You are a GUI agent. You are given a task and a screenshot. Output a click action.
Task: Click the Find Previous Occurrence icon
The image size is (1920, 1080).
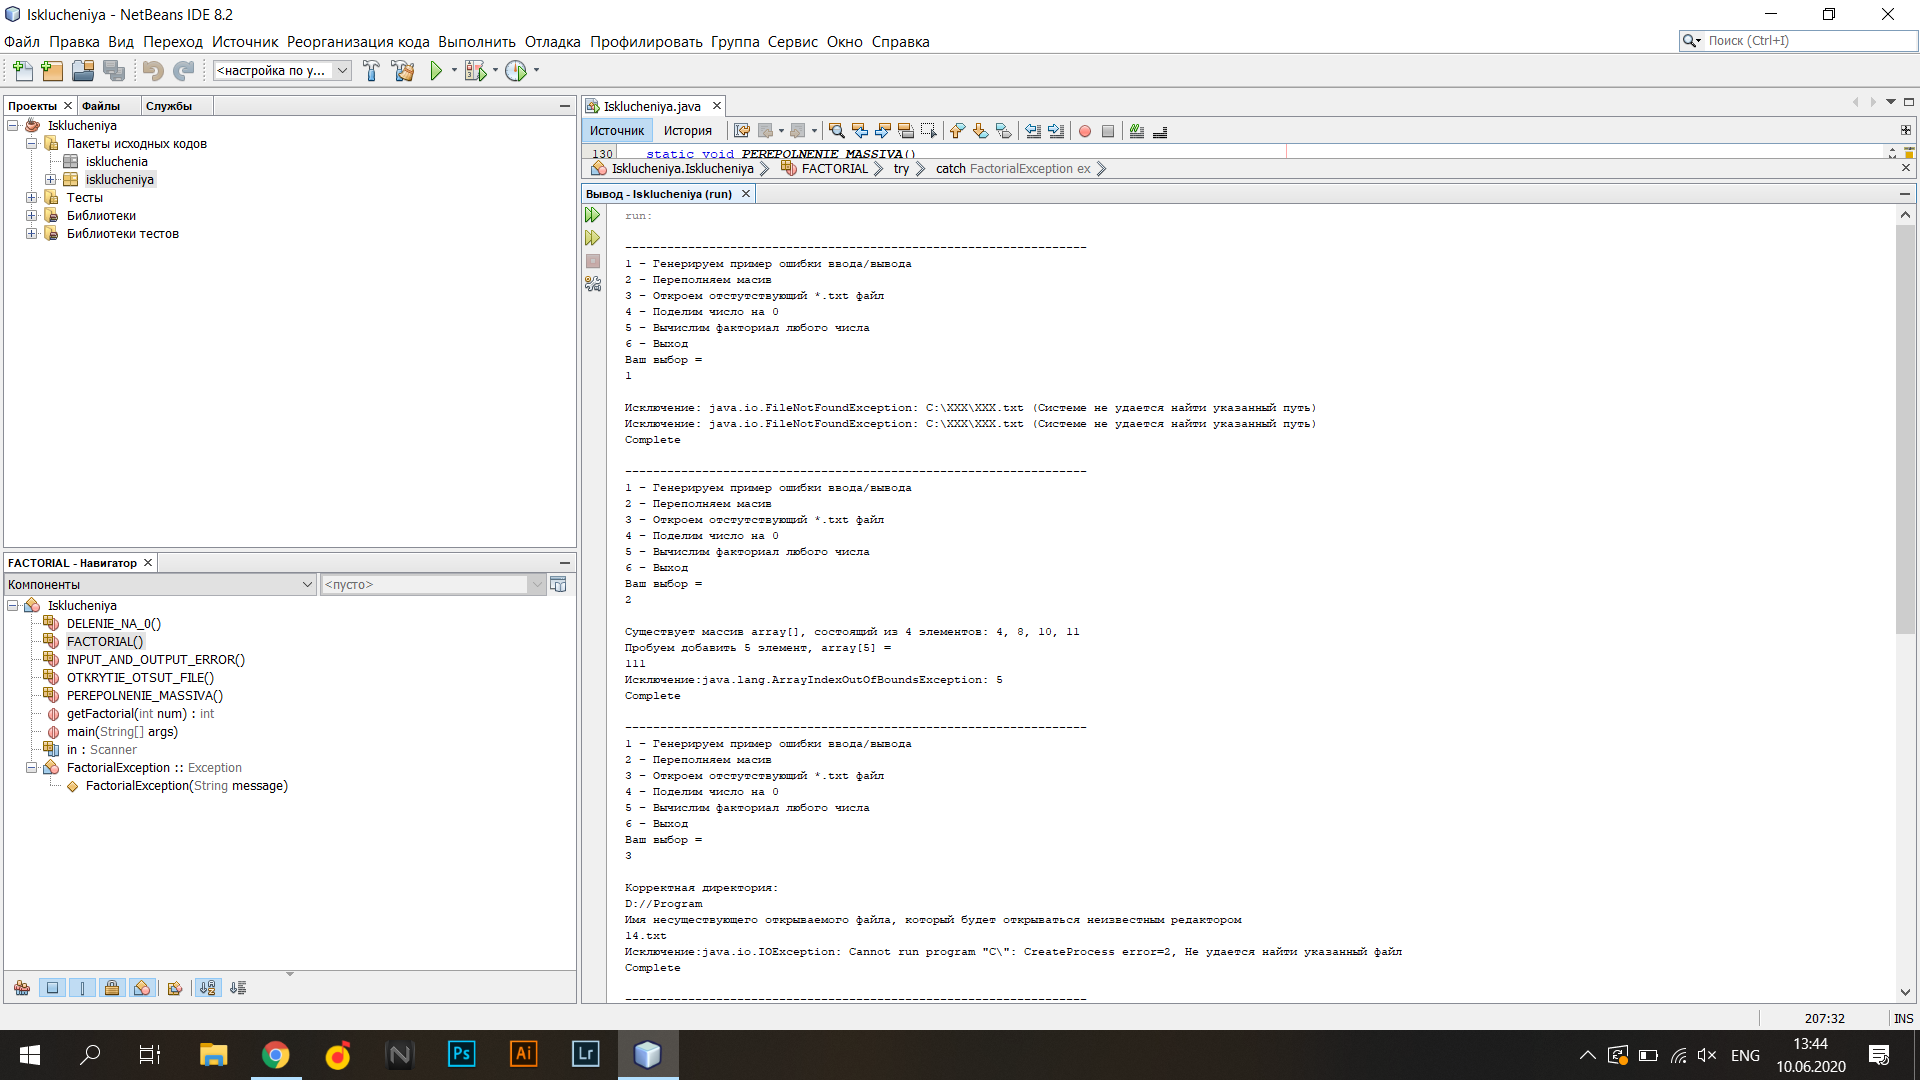click(860, 131)
